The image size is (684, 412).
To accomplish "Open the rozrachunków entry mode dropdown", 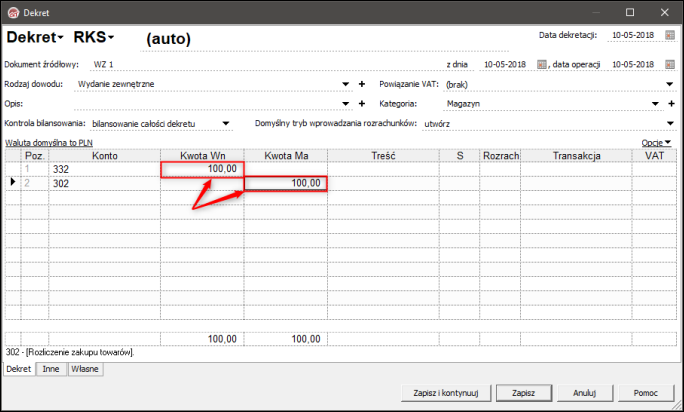I will pos(670,124).
